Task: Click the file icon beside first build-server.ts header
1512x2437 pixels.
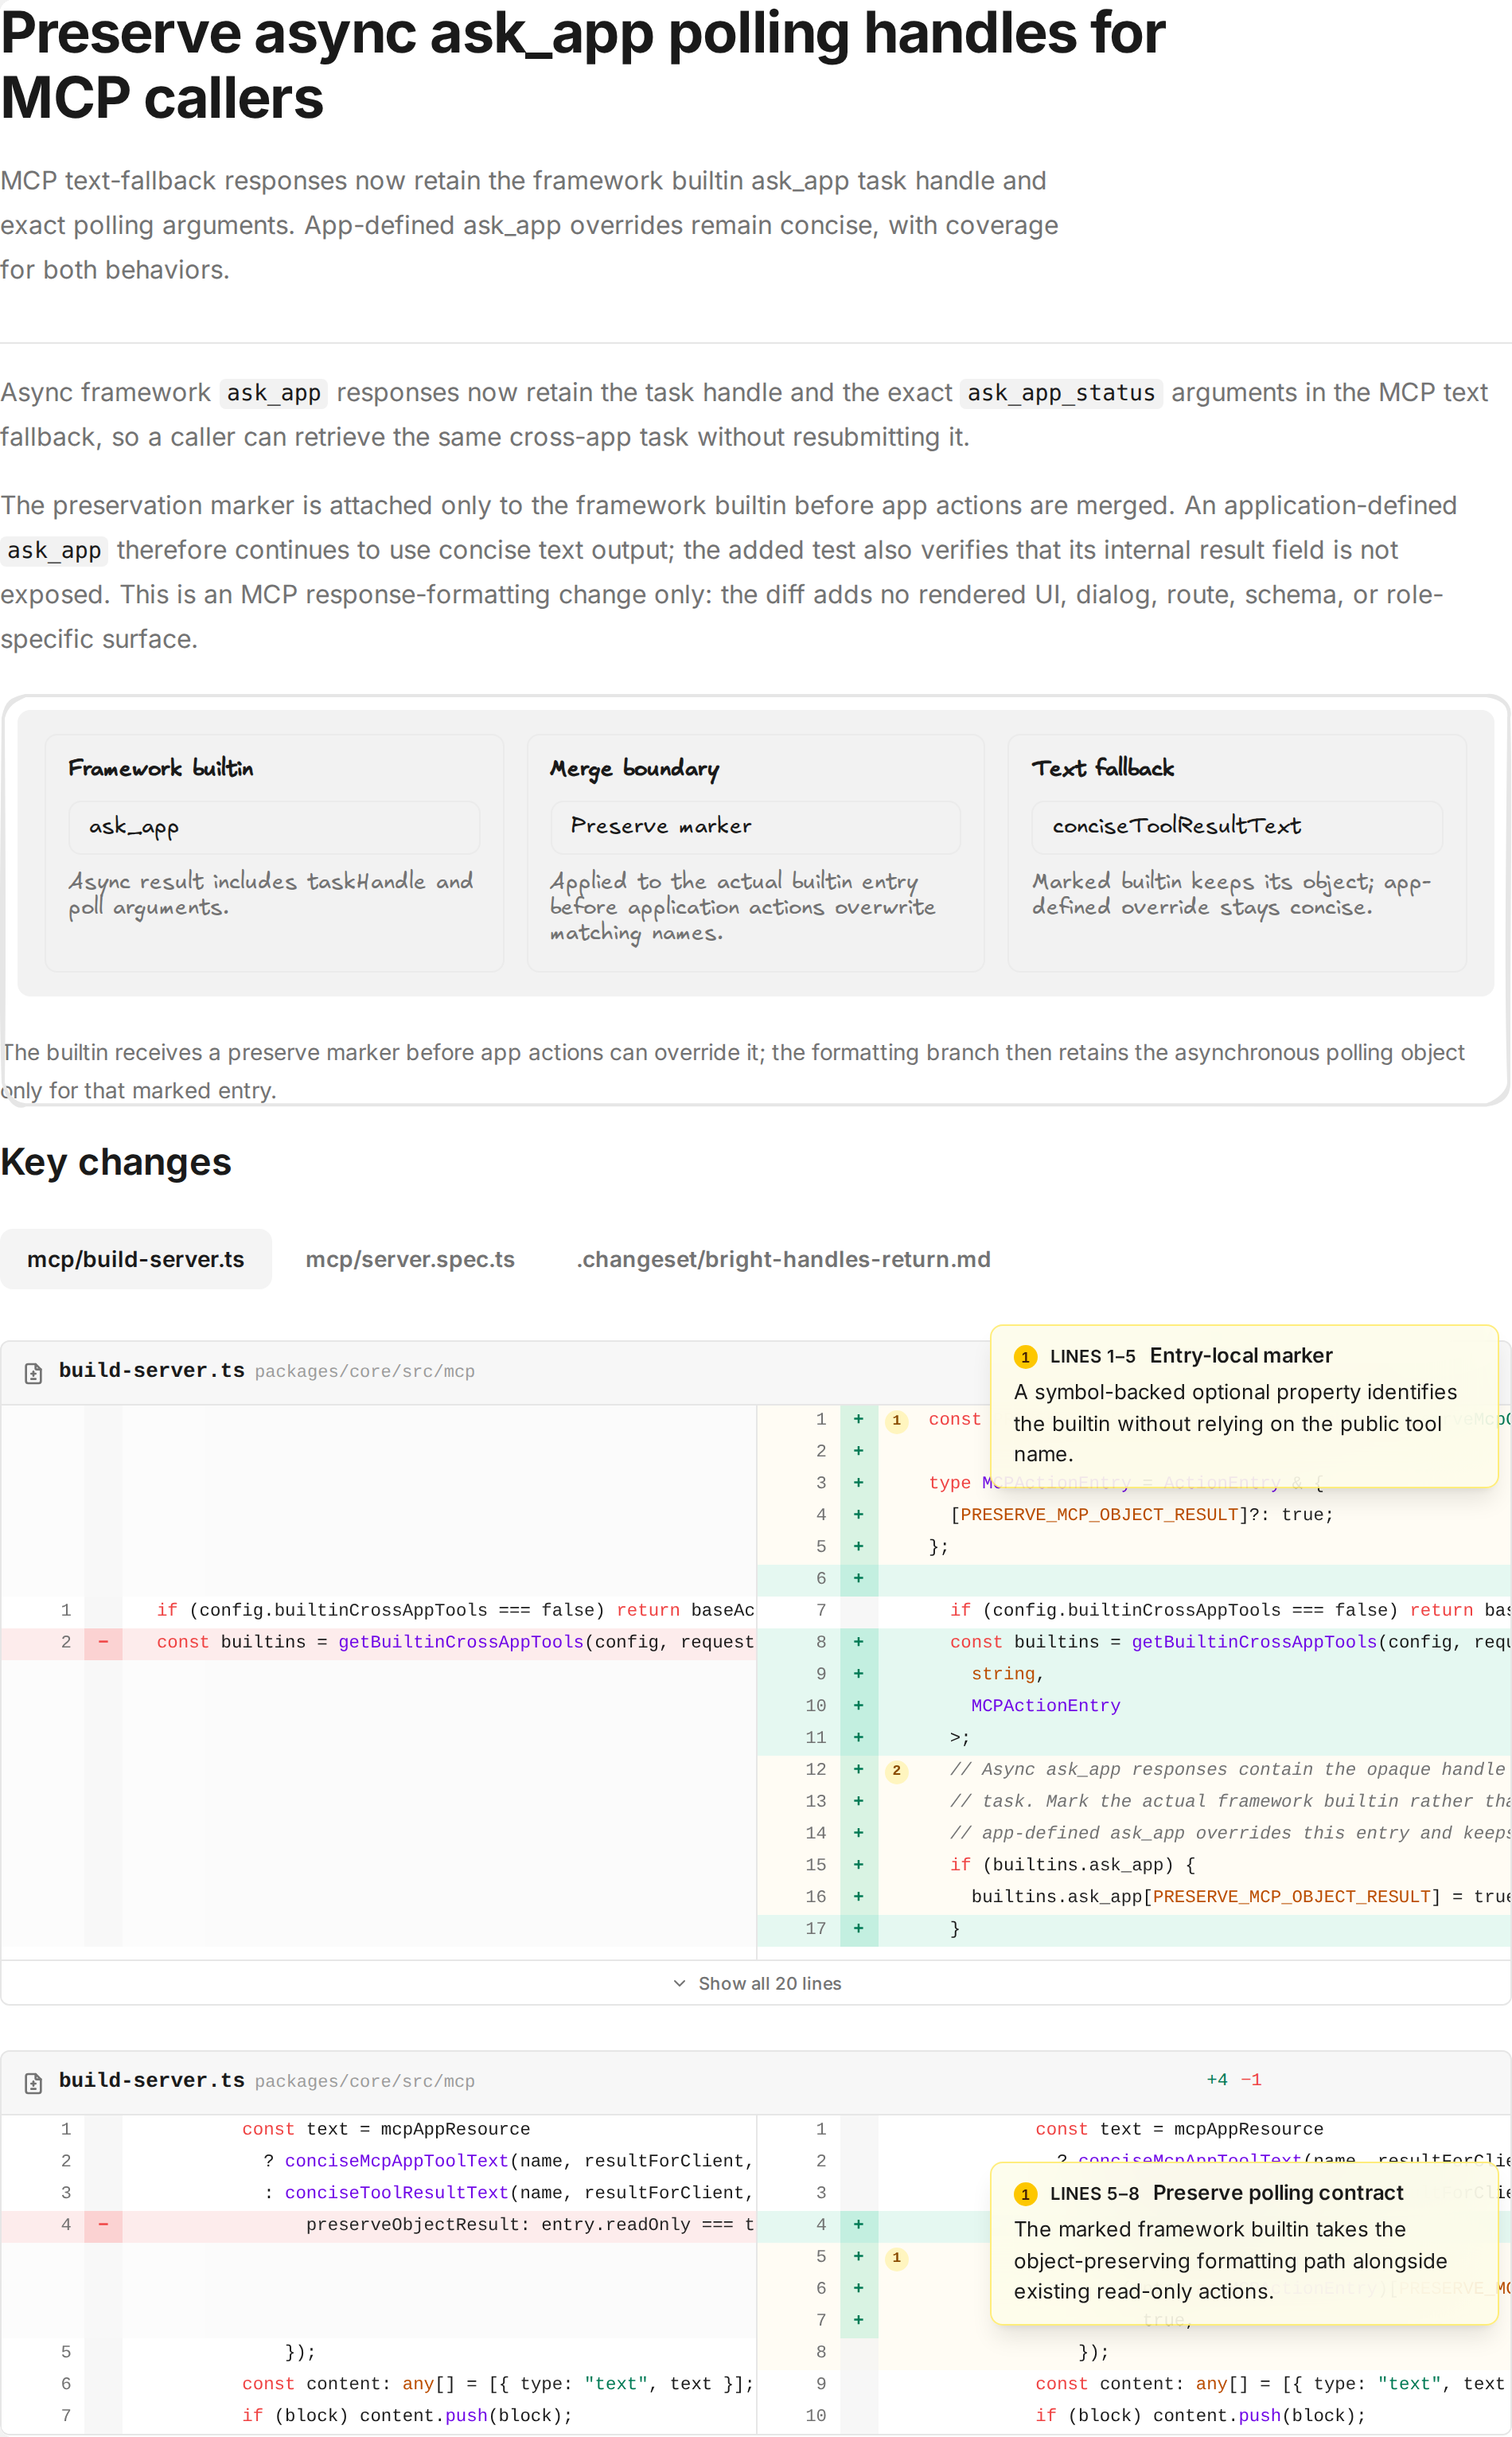Action: click(x=33, y=1372)
